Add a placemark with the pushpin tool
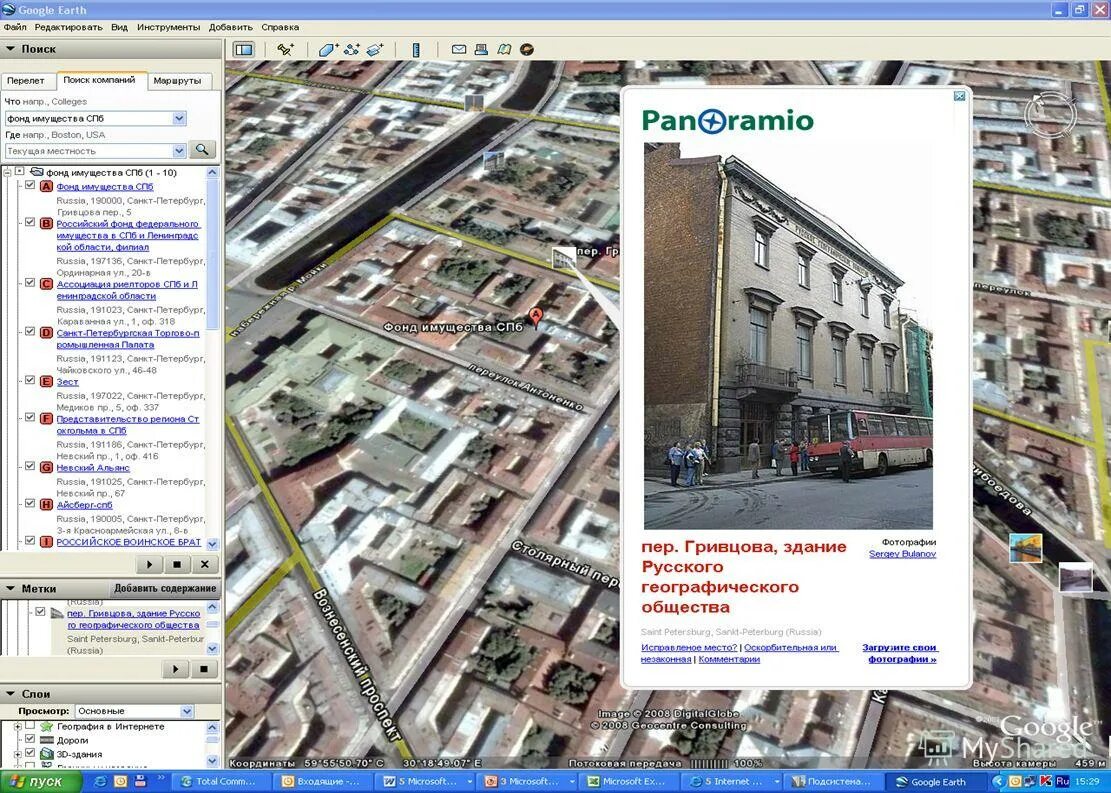 (x=286, y=50)
